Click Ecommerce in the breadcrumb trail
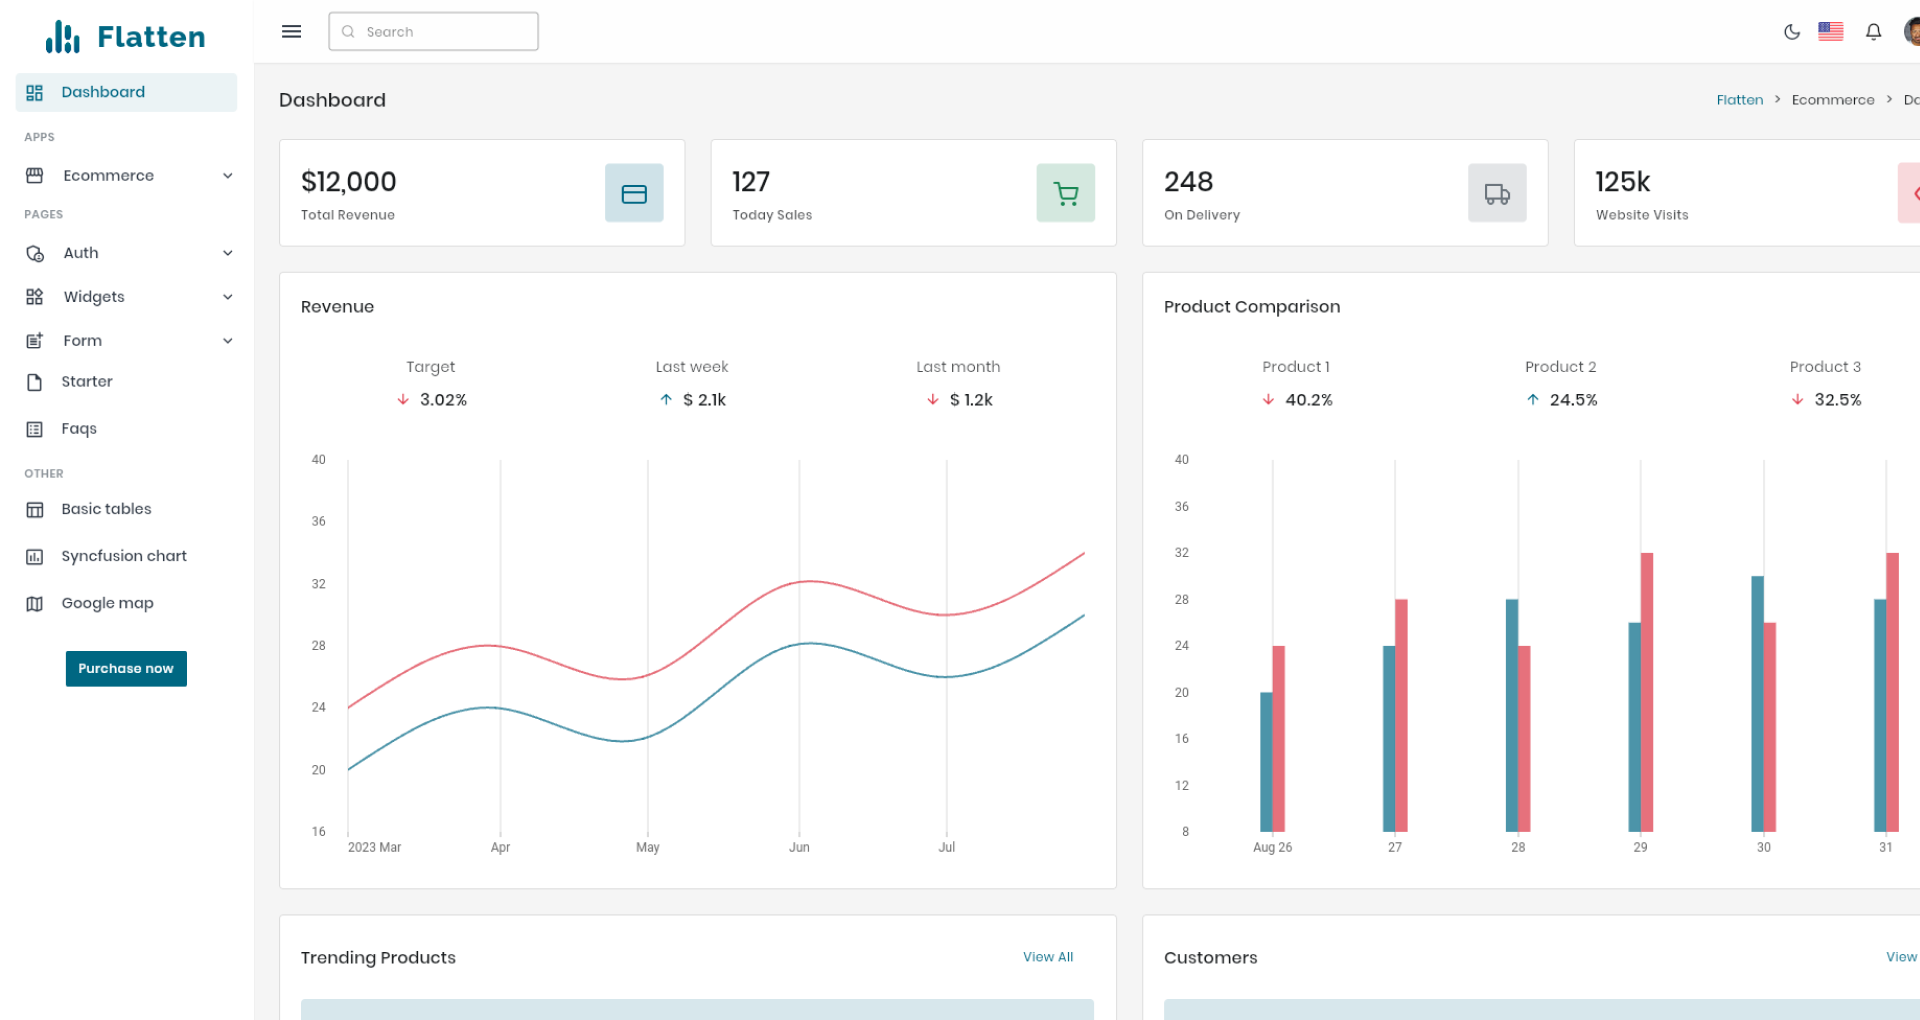Screen dimensions: 1920x1020 pyautogui.click(x=1833, y=99)
